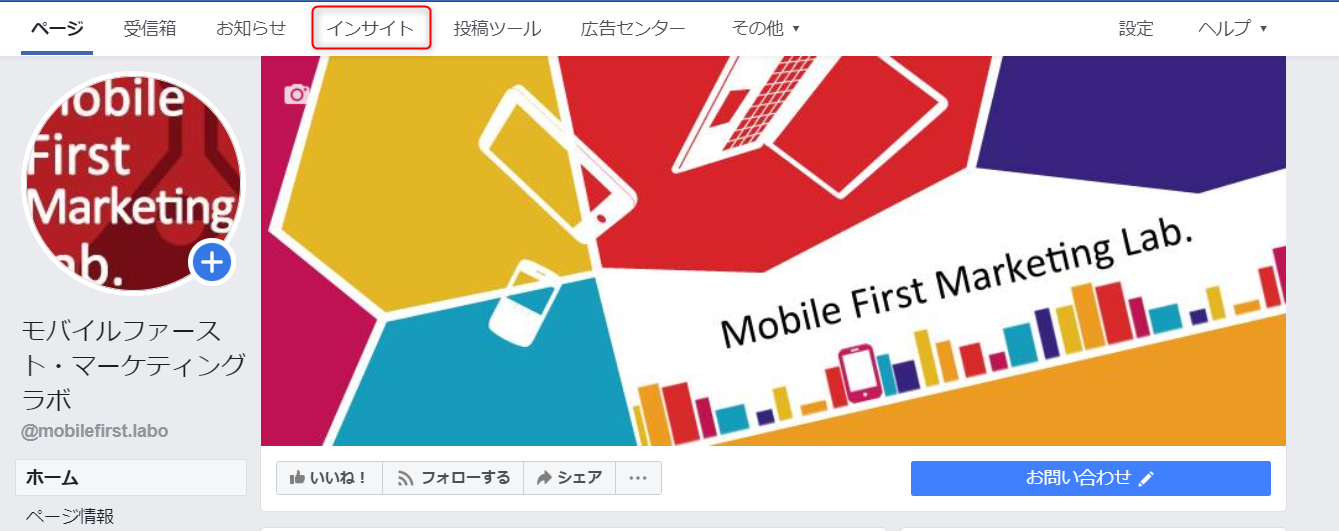Select the ページ tab

tap(57, 29)
